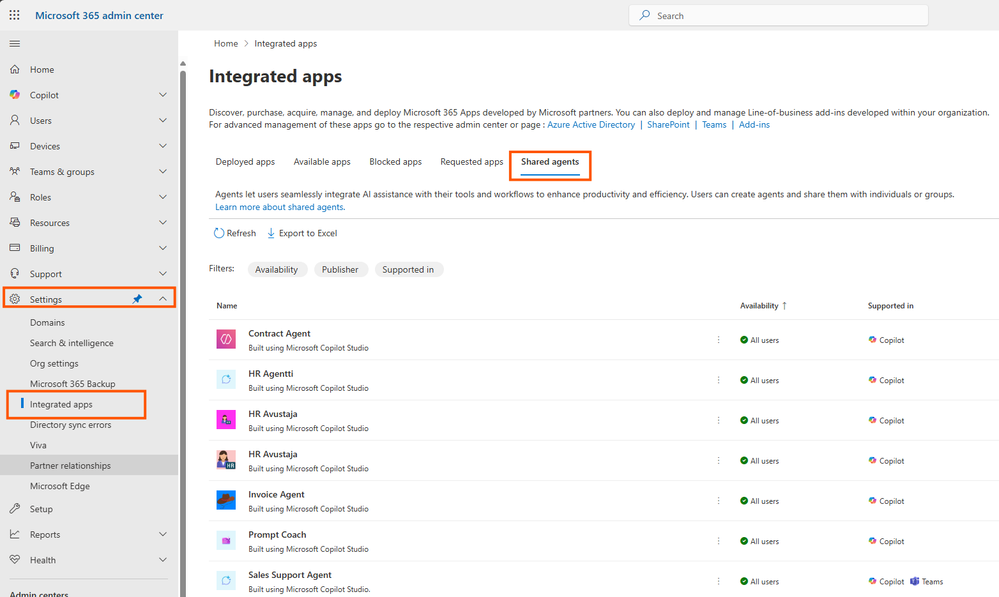Switch to the Blocked apps tab
Viewport: 999px width, 597px height.
tap(395, 162)
